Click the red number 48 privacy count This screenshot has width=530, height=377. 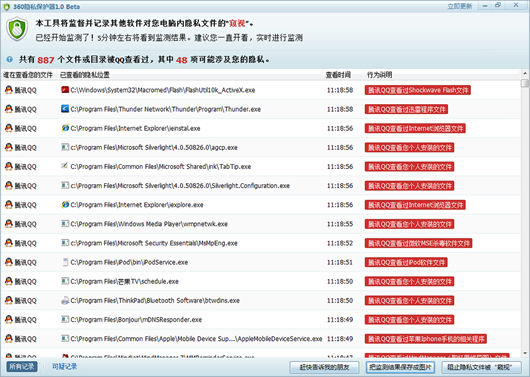(182, 60)
